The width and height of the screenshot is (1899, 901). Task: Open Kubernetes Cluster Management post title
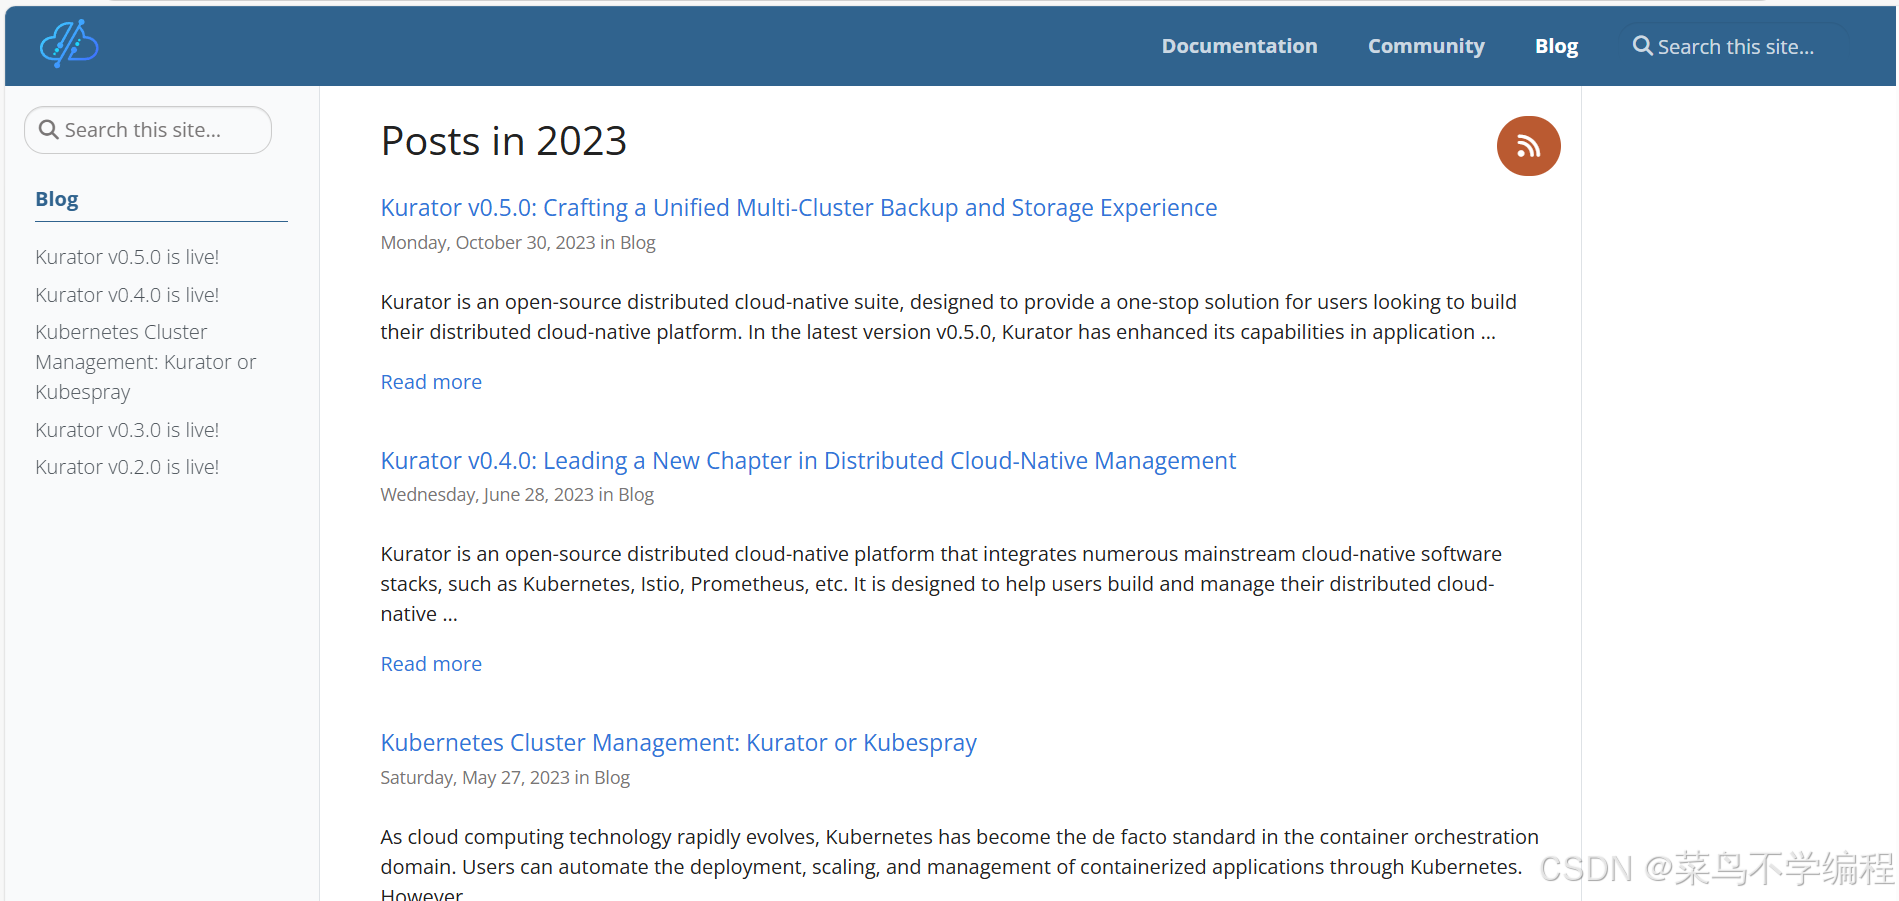point(678,743)
